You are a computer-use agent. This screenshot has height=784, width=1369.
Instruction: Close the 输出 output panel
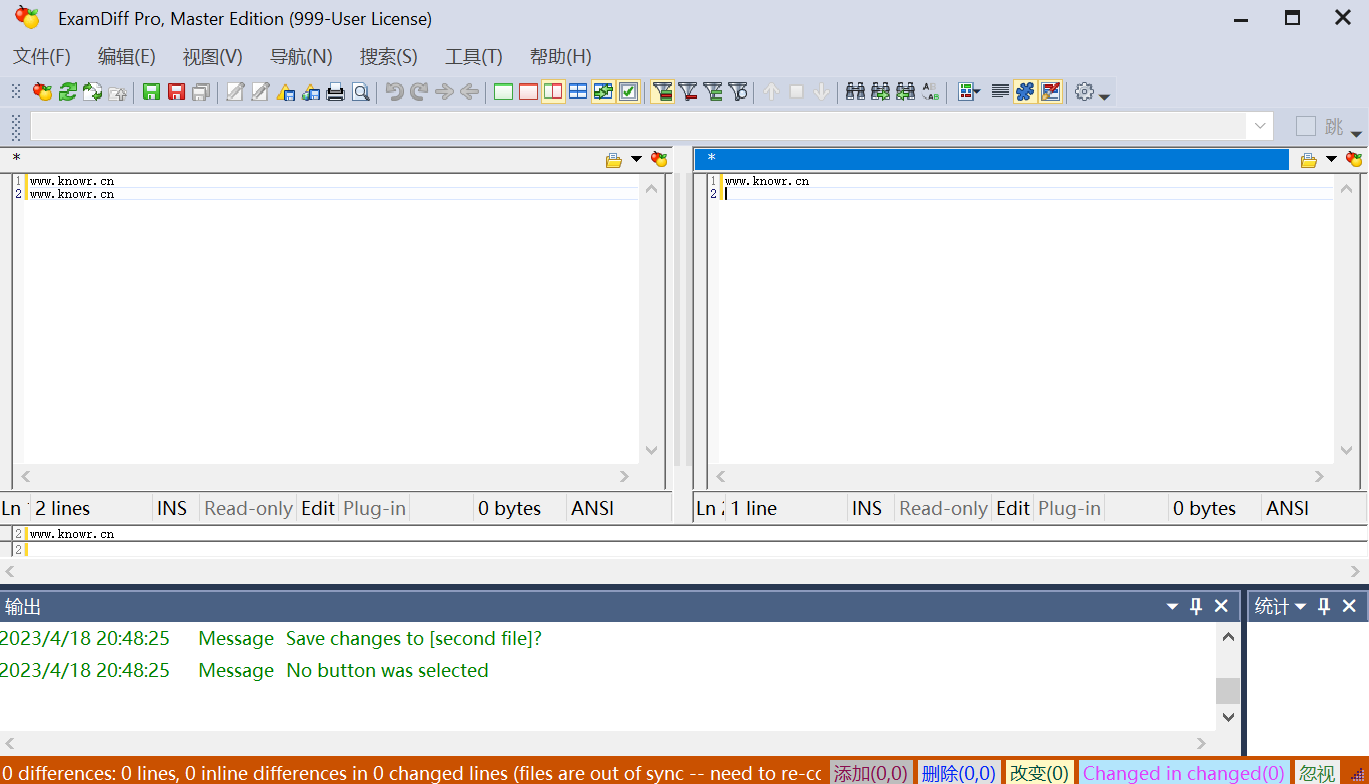click(x=1221, y=606)
